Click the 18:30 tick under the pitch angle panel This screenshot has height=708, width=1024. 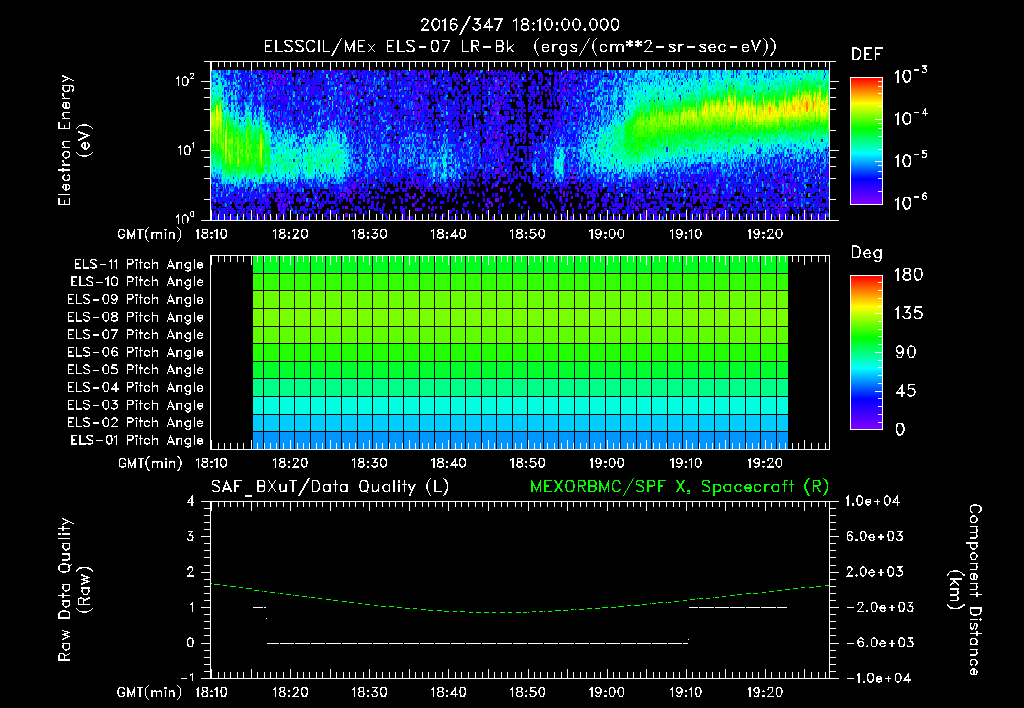point(369,463)
